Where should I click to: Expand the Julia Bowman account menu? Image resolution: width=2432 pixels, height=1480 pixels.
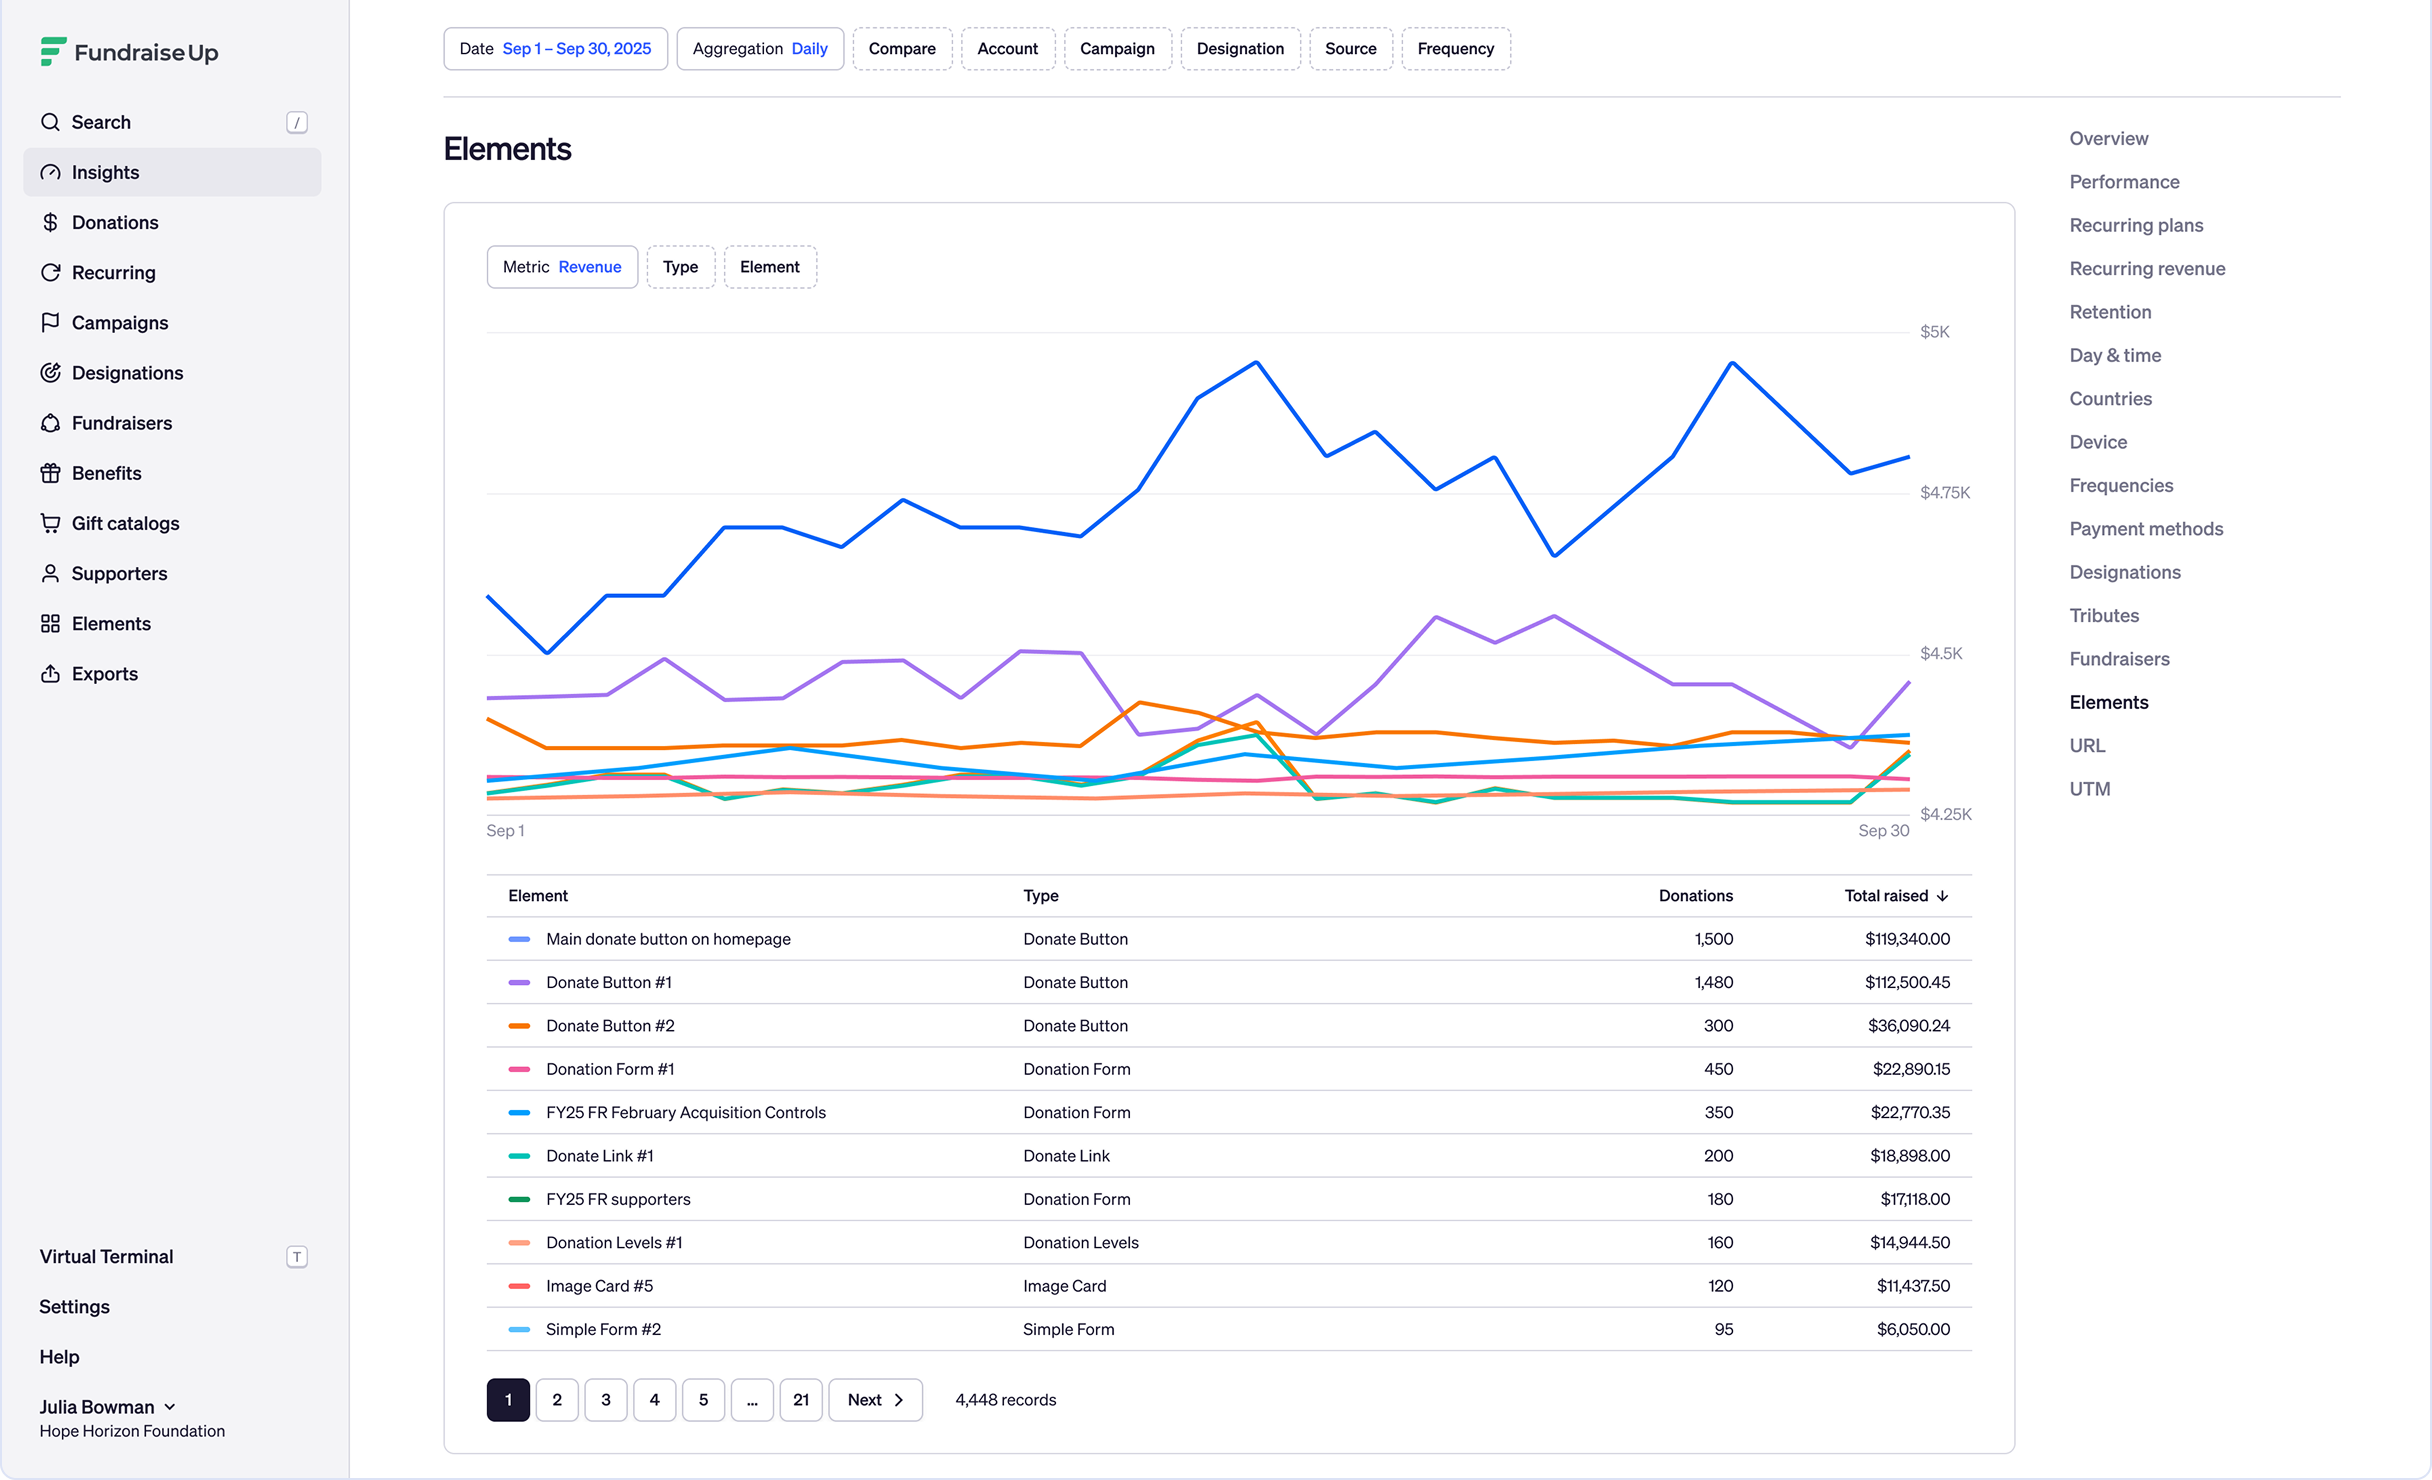coord(108,1406)
